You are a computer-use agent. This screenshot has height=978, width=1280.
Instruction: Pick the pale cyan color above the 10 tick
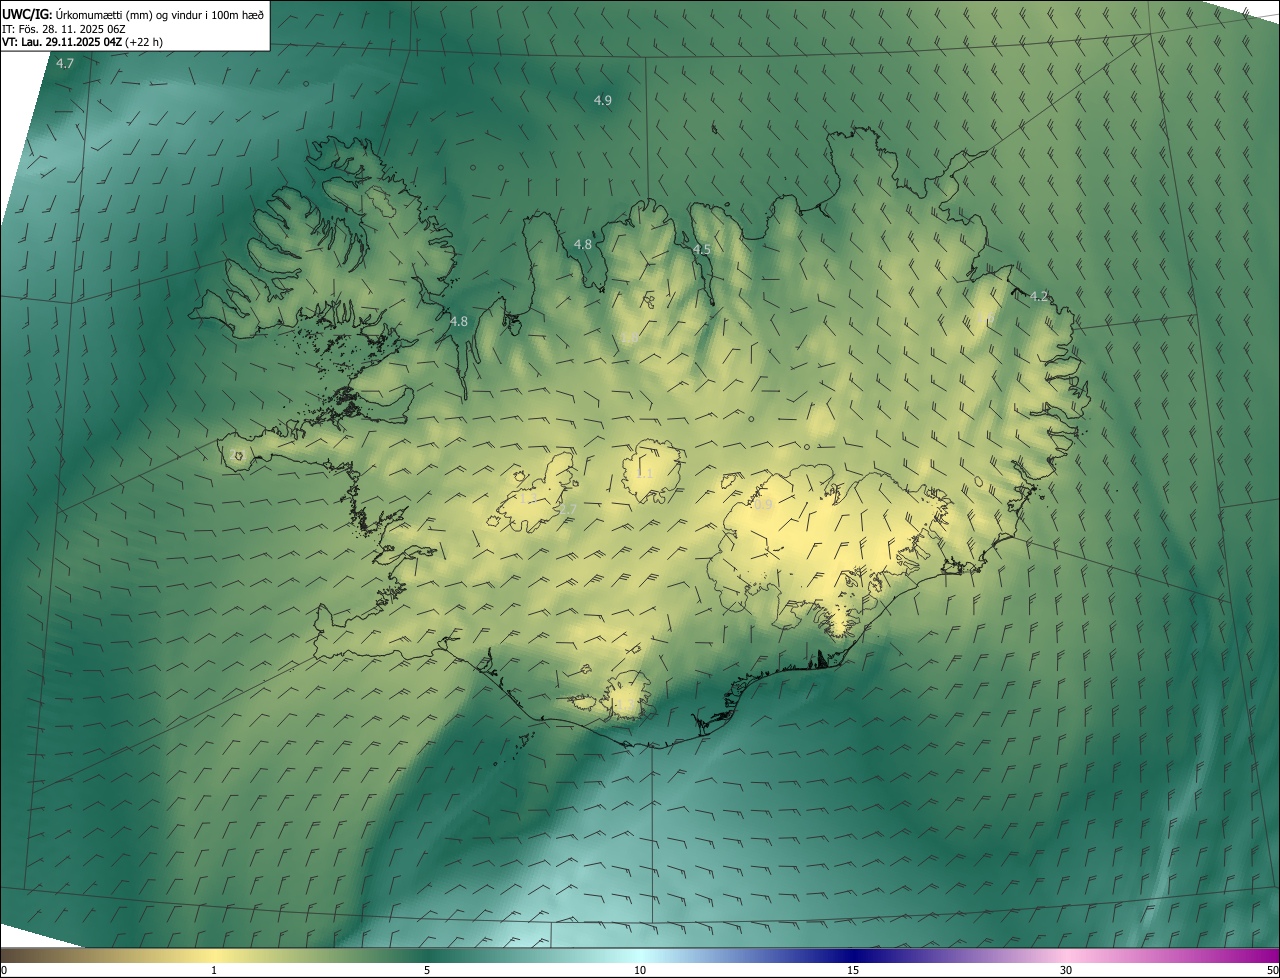click(640, 955)
